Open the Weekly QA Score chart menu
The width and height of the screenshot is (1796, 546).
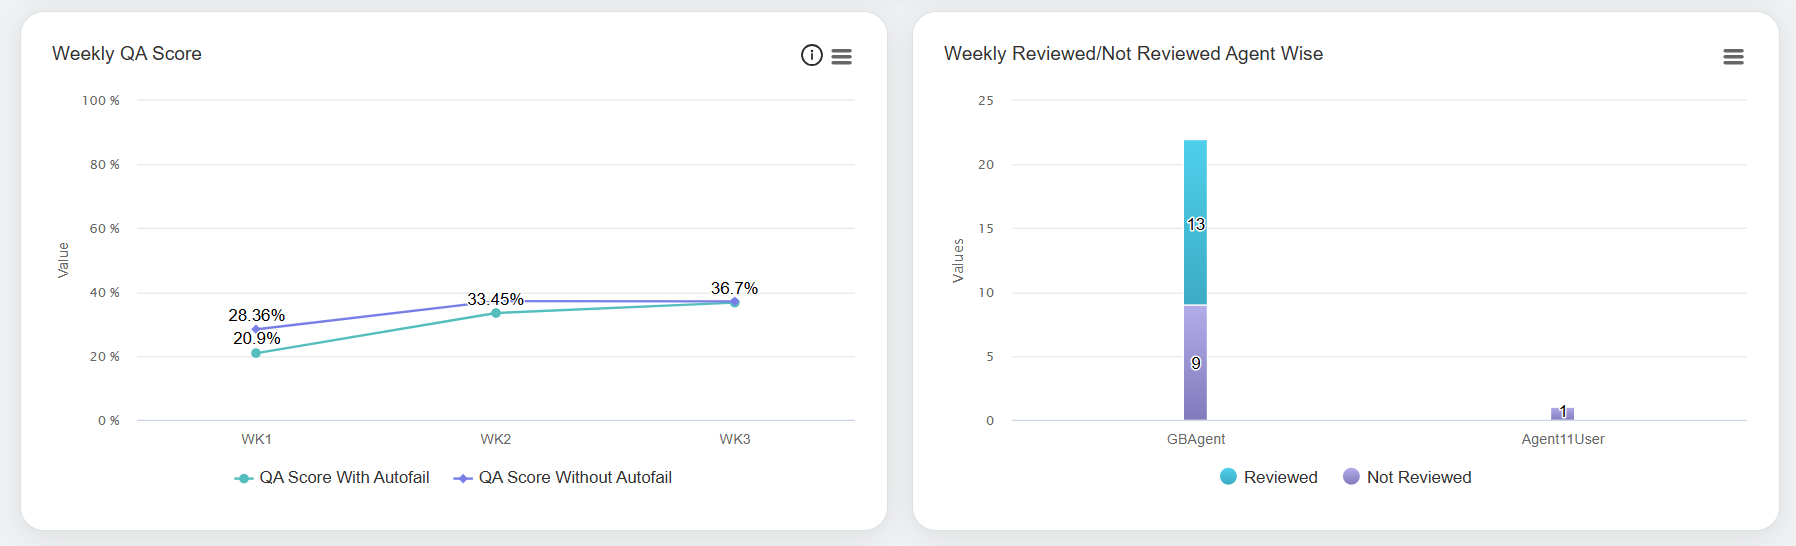pos(842,57)
